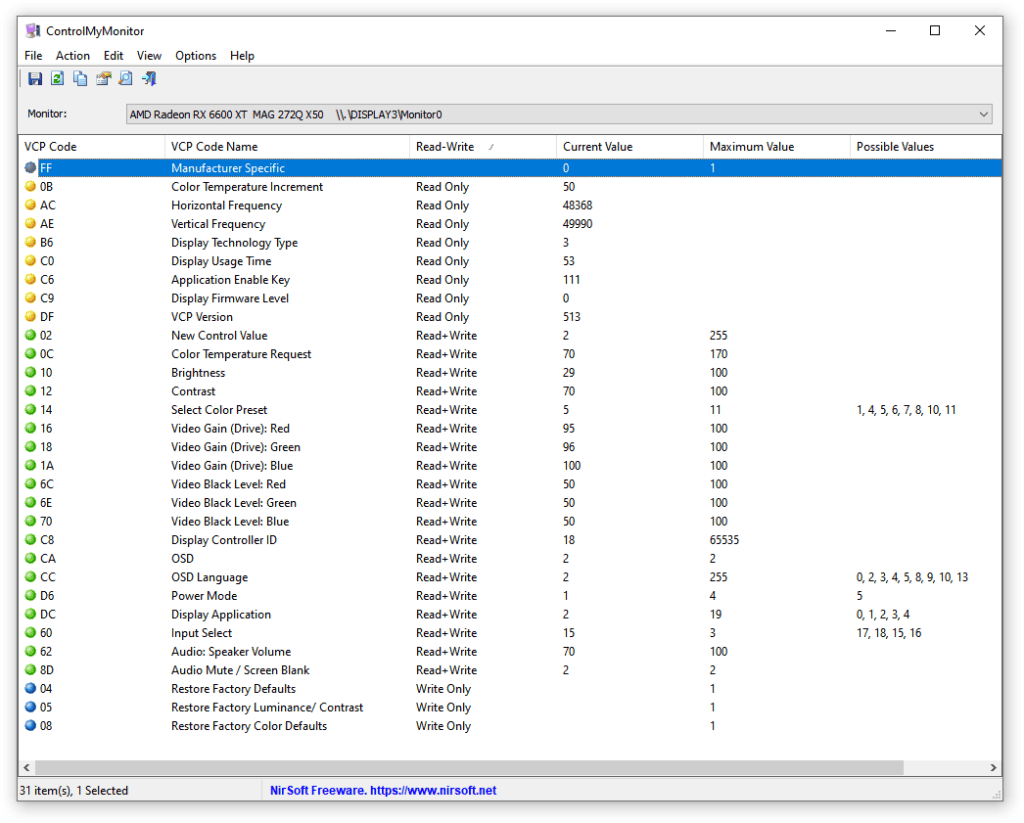Click the Save toolbar icon

click(x=35, y=79)
